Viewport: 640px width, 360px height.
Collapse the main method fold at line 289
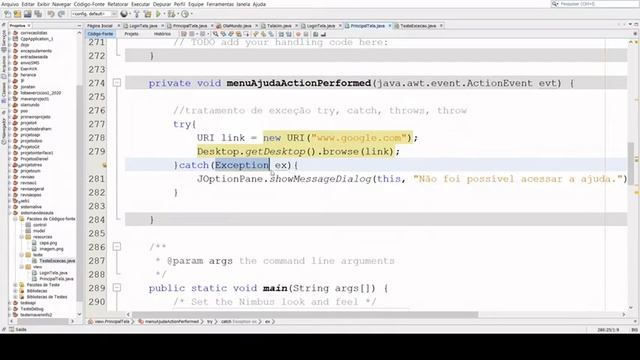(117, 288)
